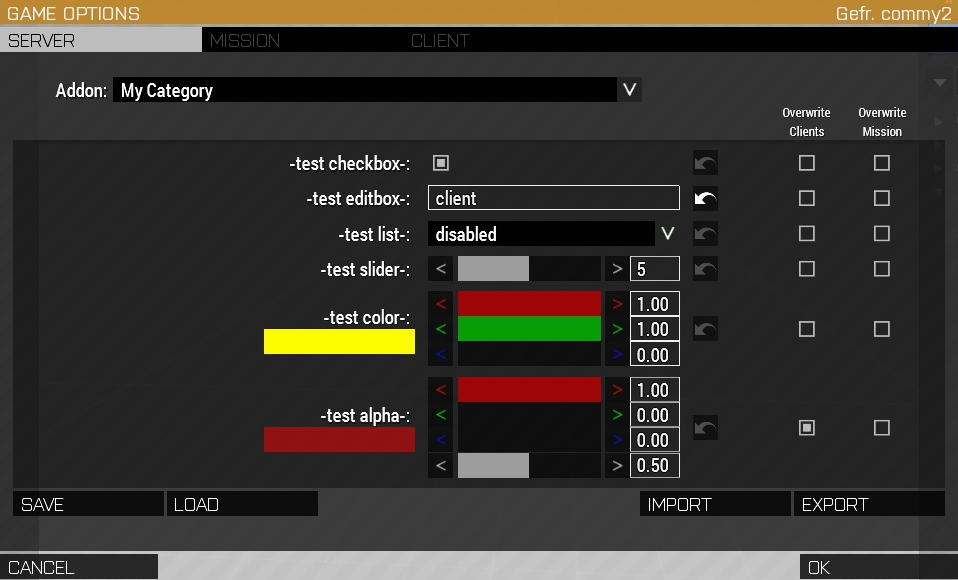
Task: Enable Overwrite Mission for test checkbox
Action: click(x=882, y=163)
